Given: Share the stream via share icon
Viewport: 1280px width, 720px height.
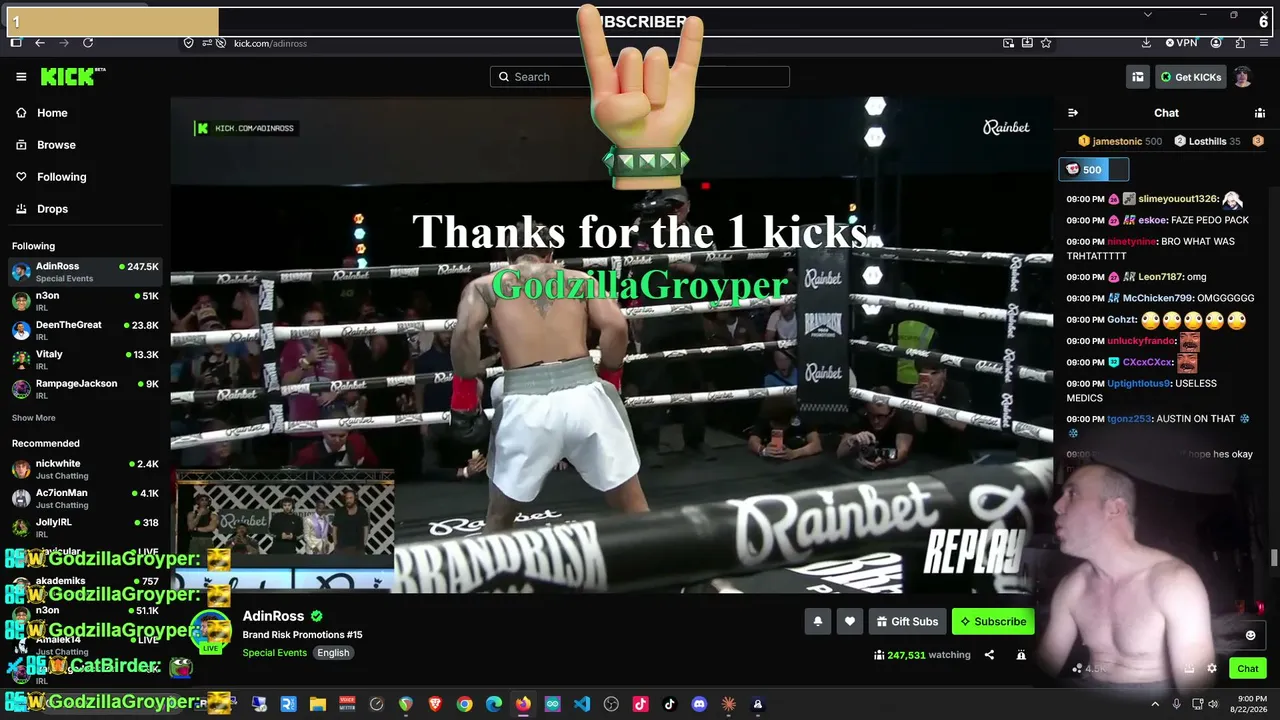Looking at the screenshot, I should pyautogui.click(x=989, y=655).
